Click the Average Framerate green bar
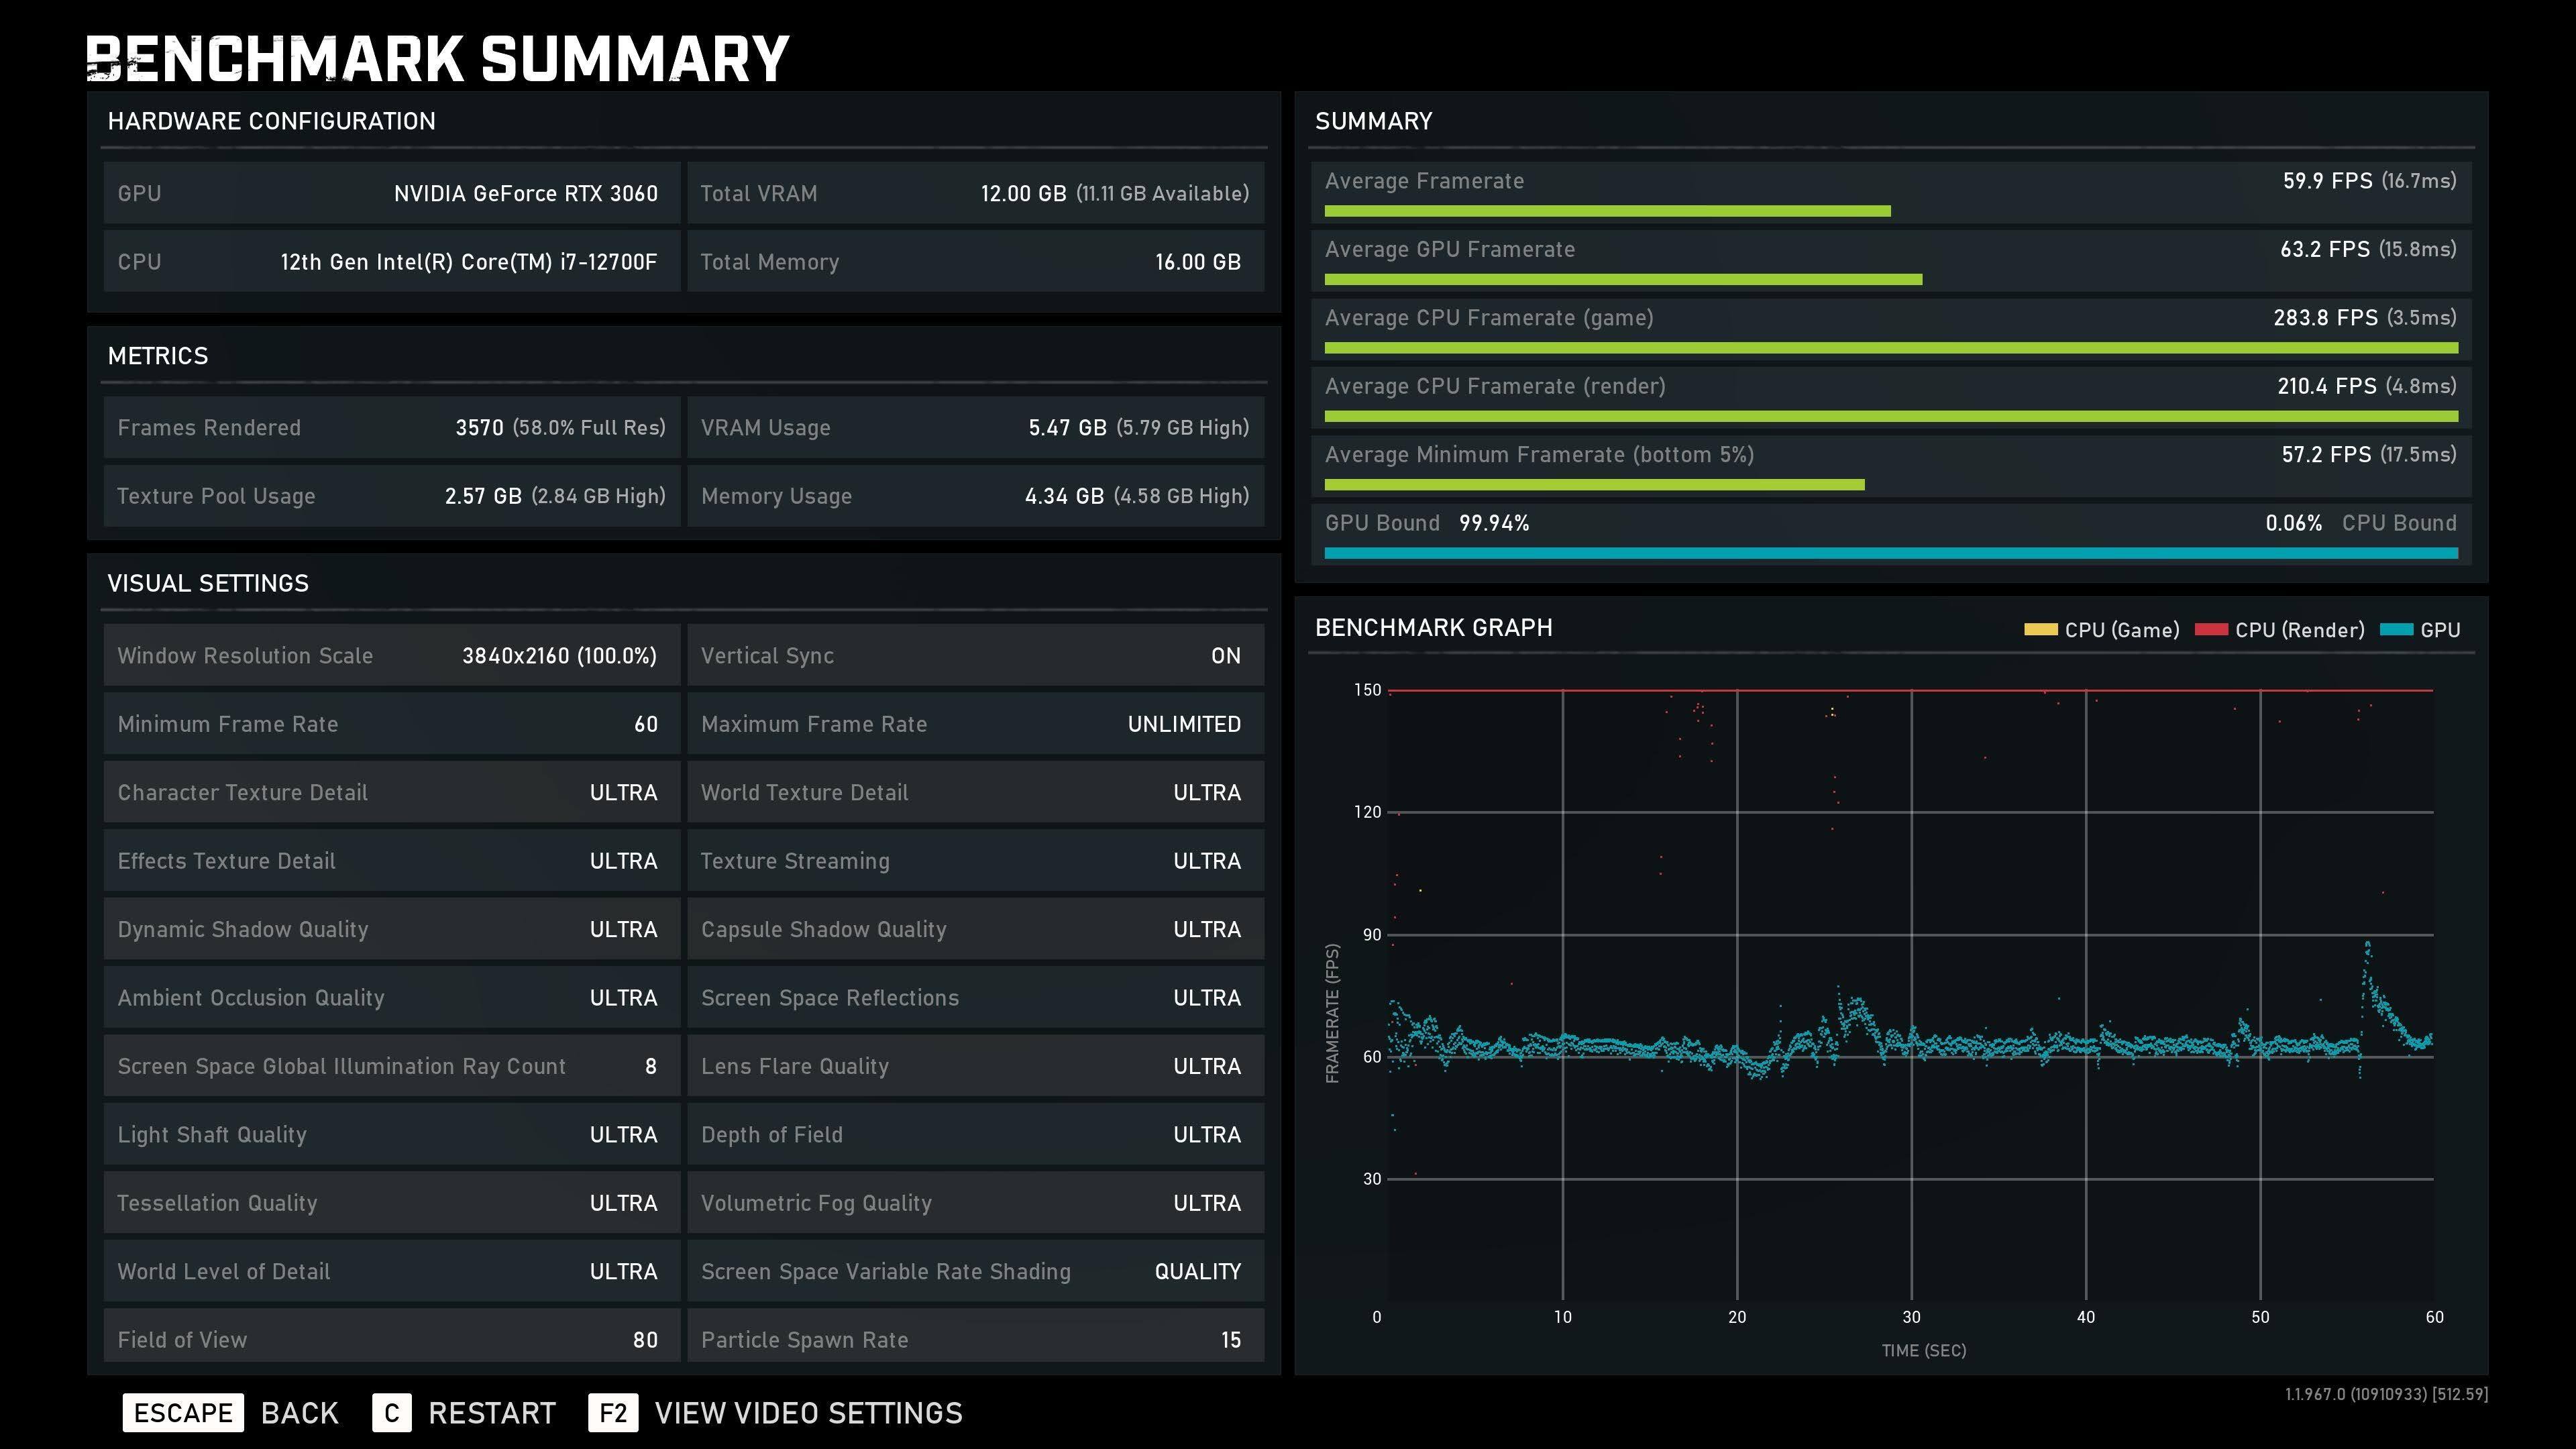The width and height of the screenshot is (2576, 1449). click(x=1607, y=211)
